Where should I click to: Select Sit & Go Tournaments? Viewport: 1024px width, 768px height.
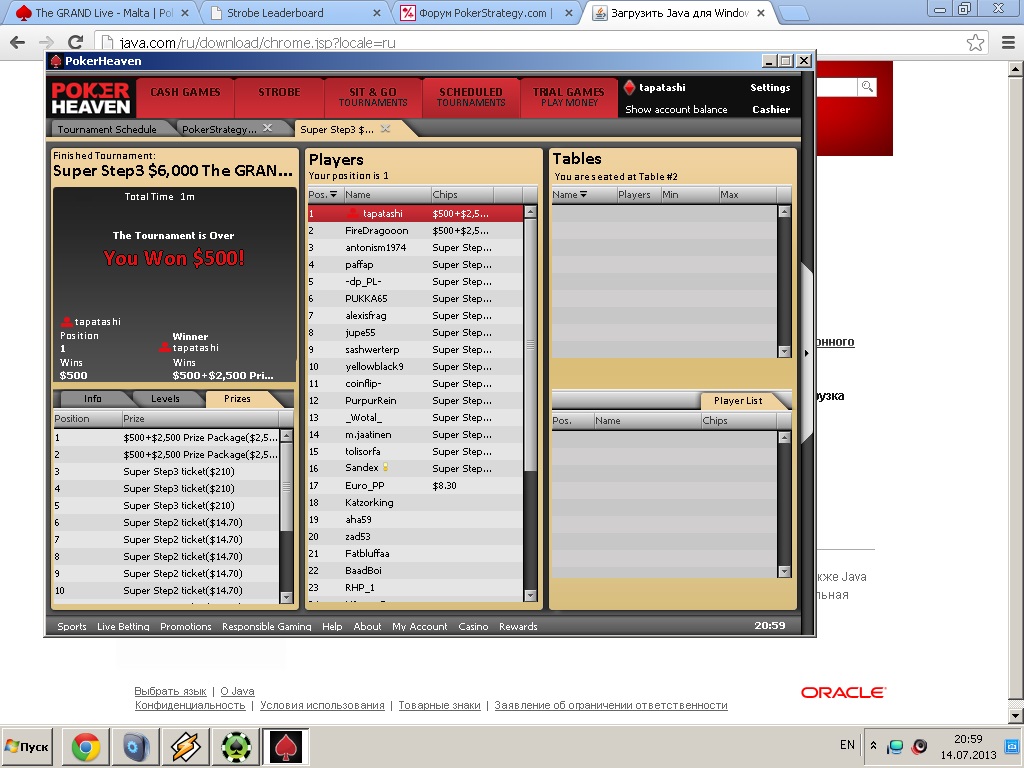pyautogui.click(x=372, y=97)
